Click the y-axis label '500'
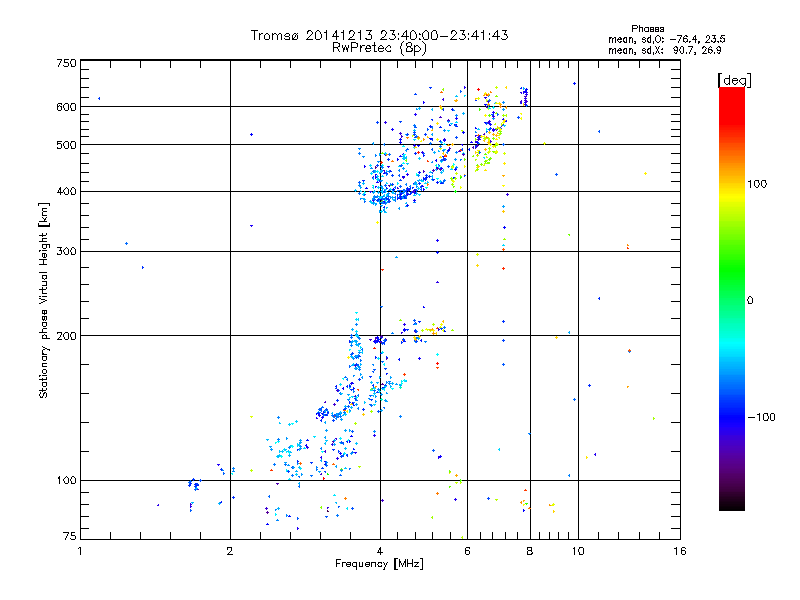 (x=66, y=145)
